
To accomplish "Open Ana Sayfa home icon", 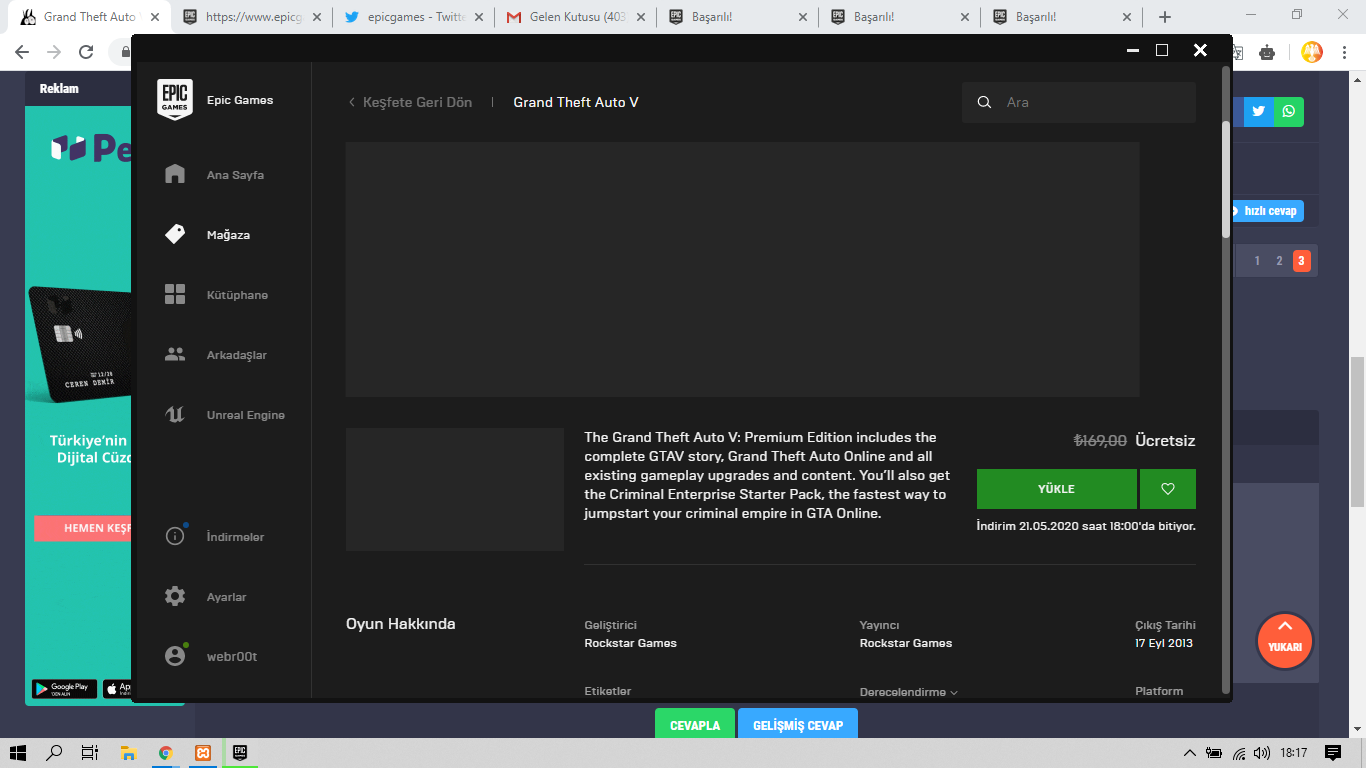I will point(175,175).
